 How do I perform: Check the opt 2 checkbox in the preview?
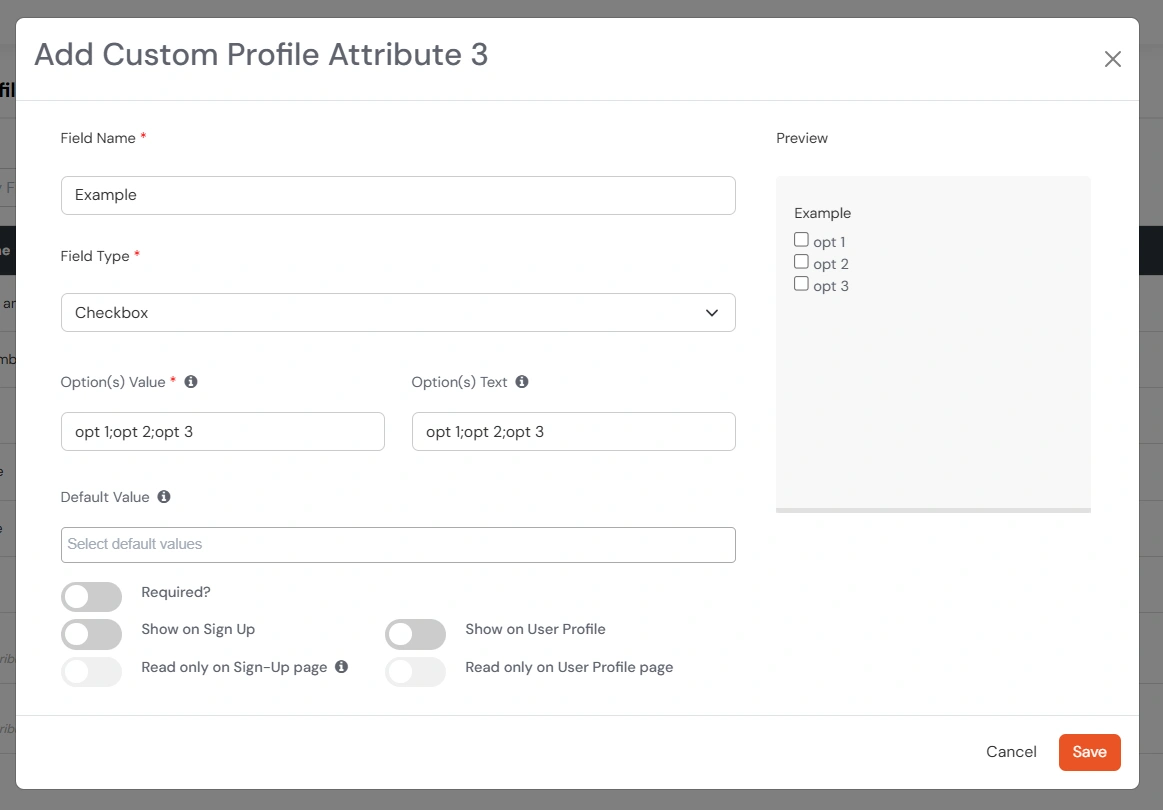click(x=801, y=261)
